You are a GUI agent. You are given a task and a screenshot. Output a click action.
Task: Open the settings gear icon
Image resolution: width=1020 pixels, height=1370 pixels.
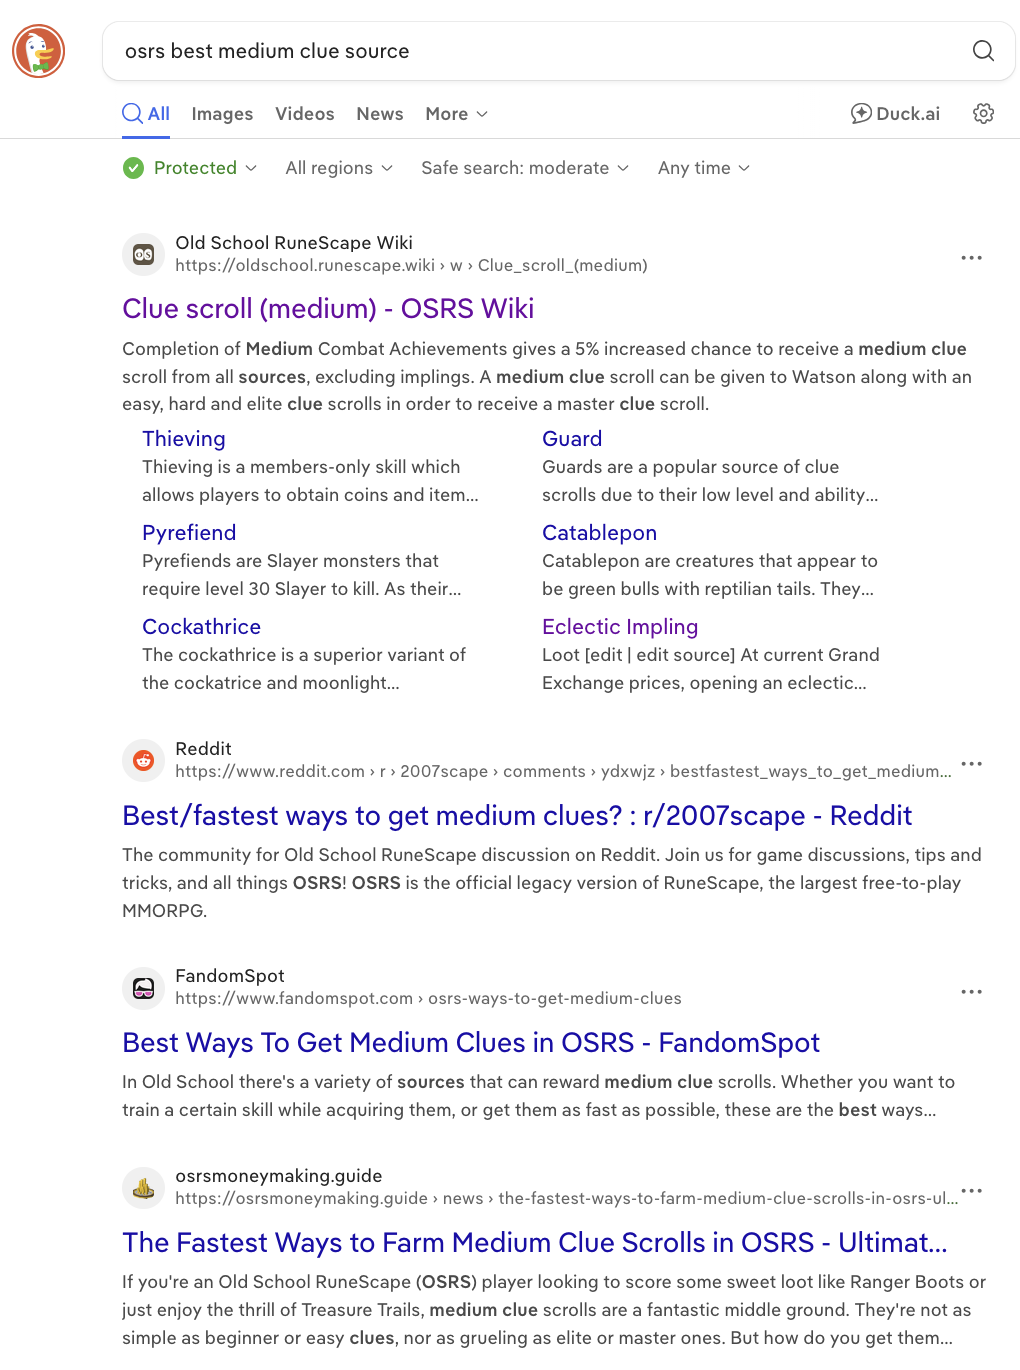(x=983, y=114)
